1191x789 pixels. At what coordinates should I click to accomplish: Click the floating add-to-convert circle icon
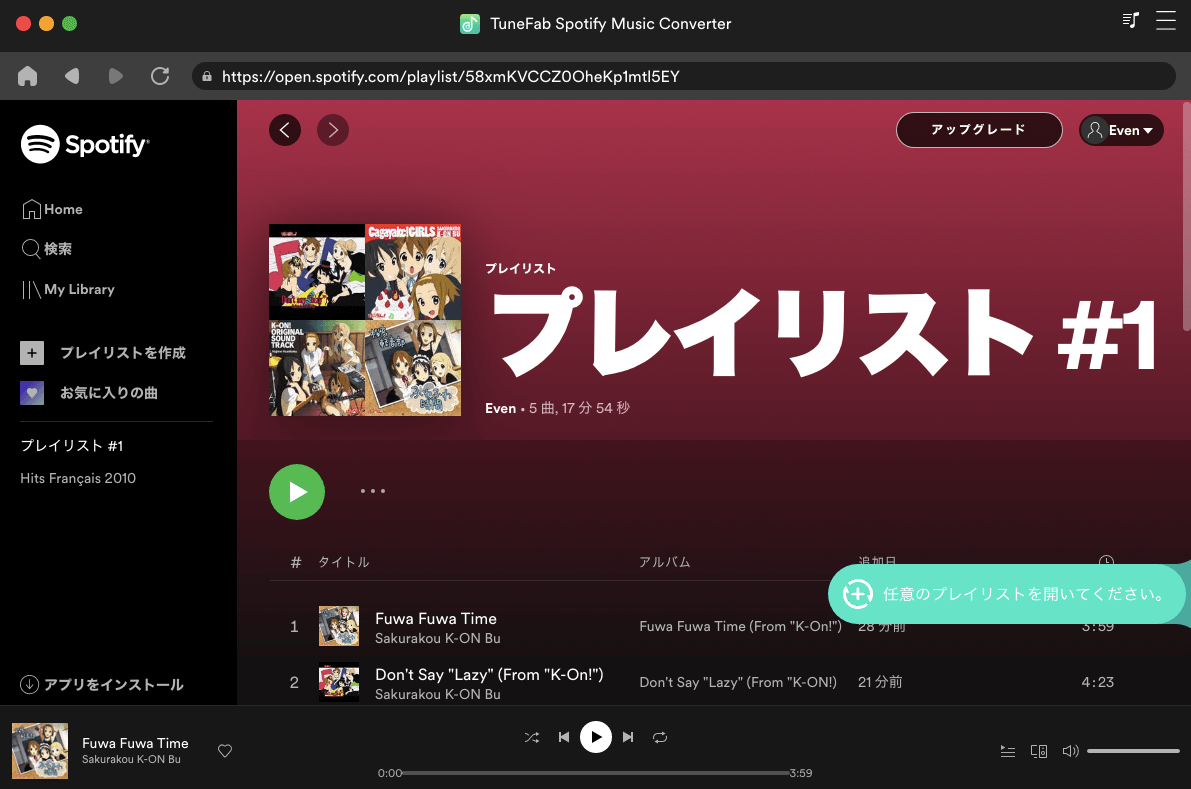coord(857,594)
